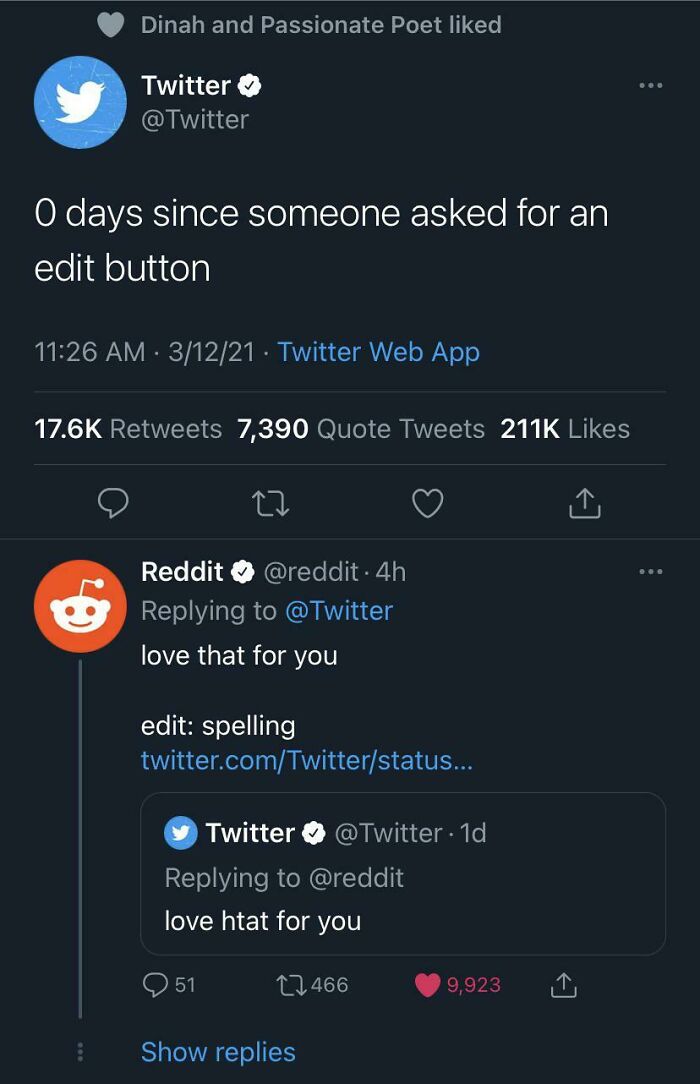Screen dimensions: 700x1084
Task: Show replies under Reddit's comment
Action: (217, 1052)
